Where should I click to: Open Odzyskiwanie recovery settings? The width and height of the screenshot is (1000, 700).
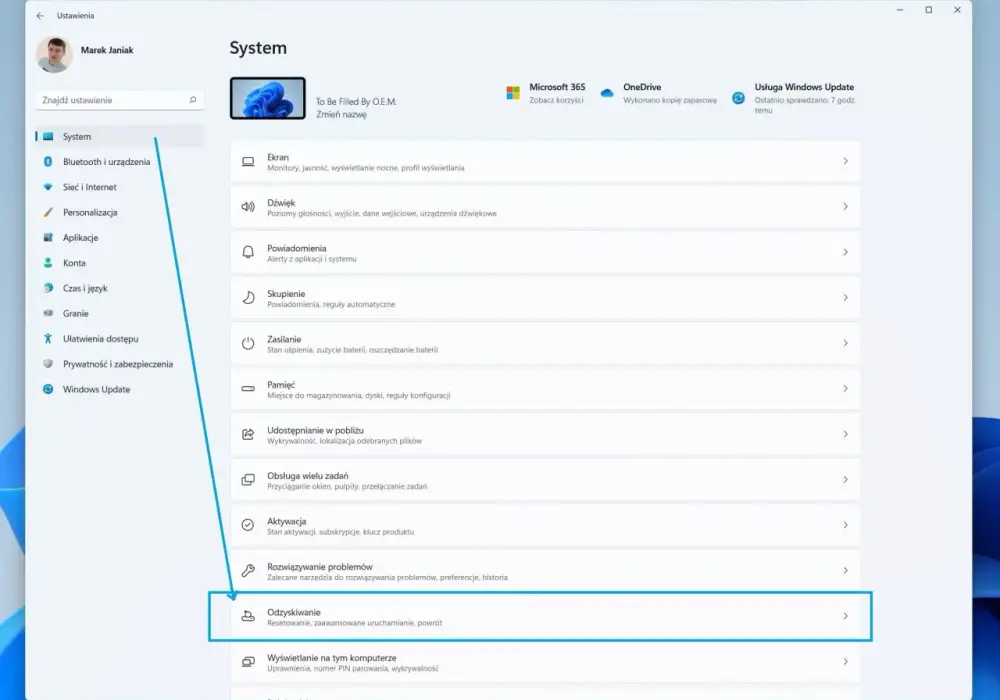coord(545,616)
